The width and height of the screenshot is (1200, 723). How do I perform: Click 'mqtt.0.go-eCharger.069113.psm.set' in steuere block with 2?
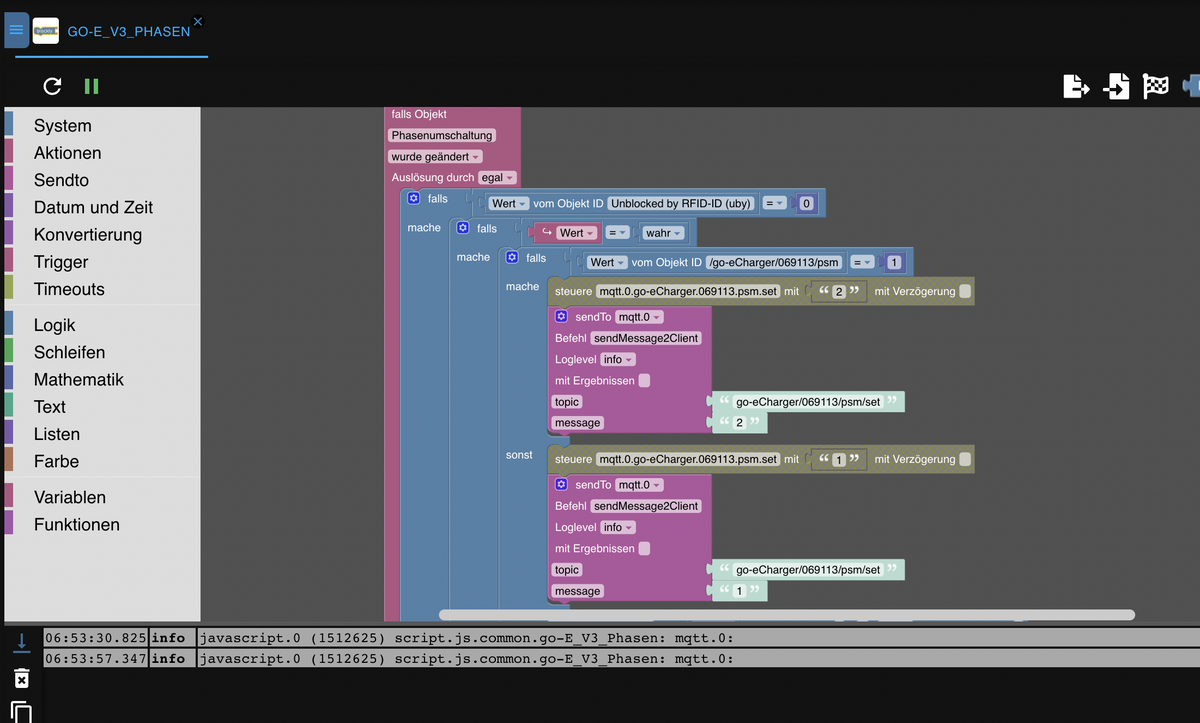(x=687, y=291)
